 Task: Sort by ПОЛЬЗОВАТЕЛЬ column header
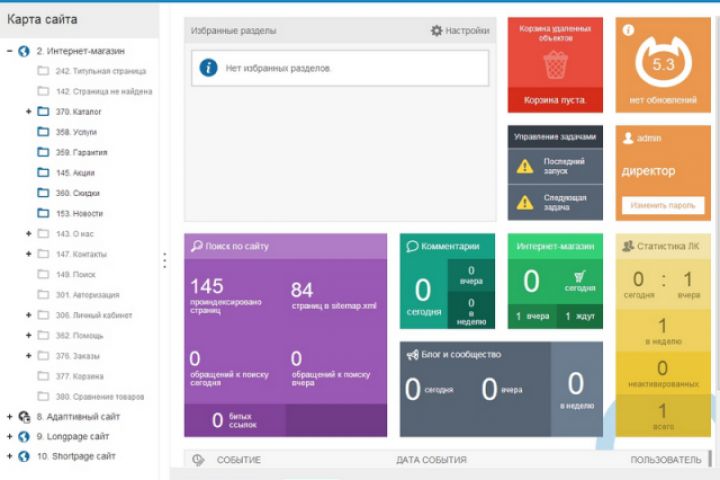pyautogui.click(x=666, y=460)
